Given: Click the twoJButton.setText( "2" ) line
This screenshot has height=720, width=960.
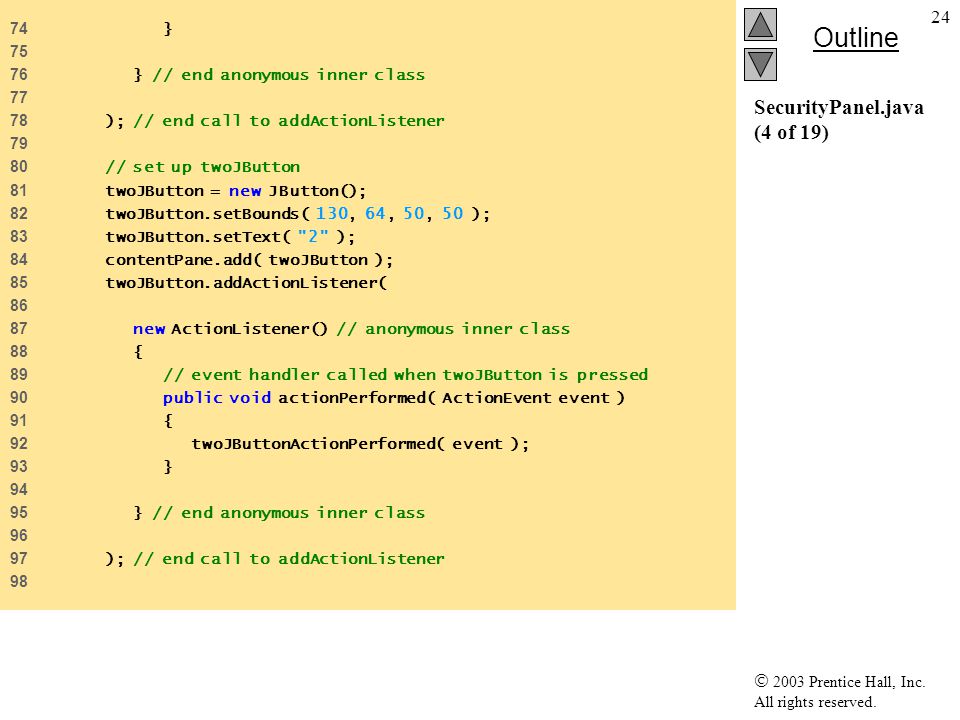Looking at the screenshot, I should pyautogui.click(x=230, y=236).
